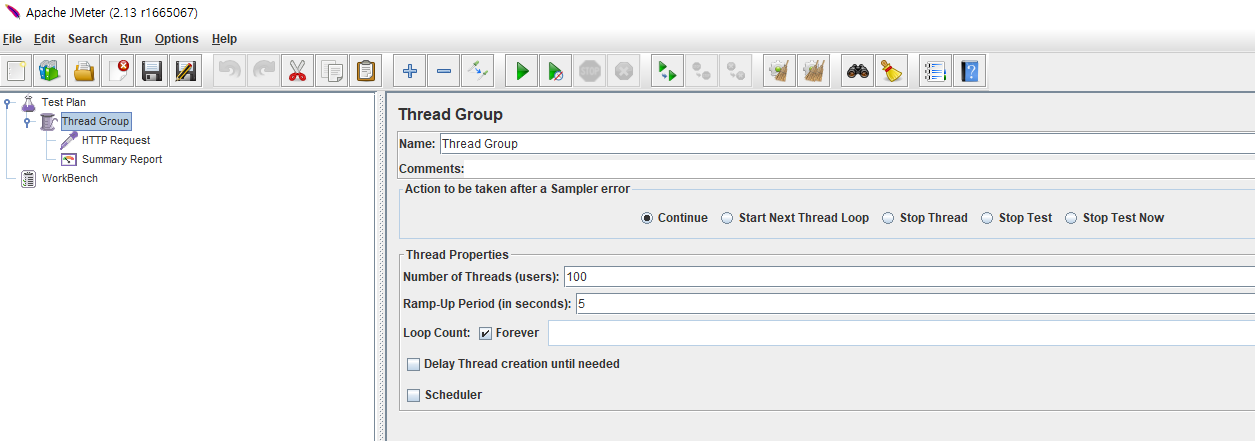Select Thread Group in the tree
1255x441 pixels.
tap(95, 122)
